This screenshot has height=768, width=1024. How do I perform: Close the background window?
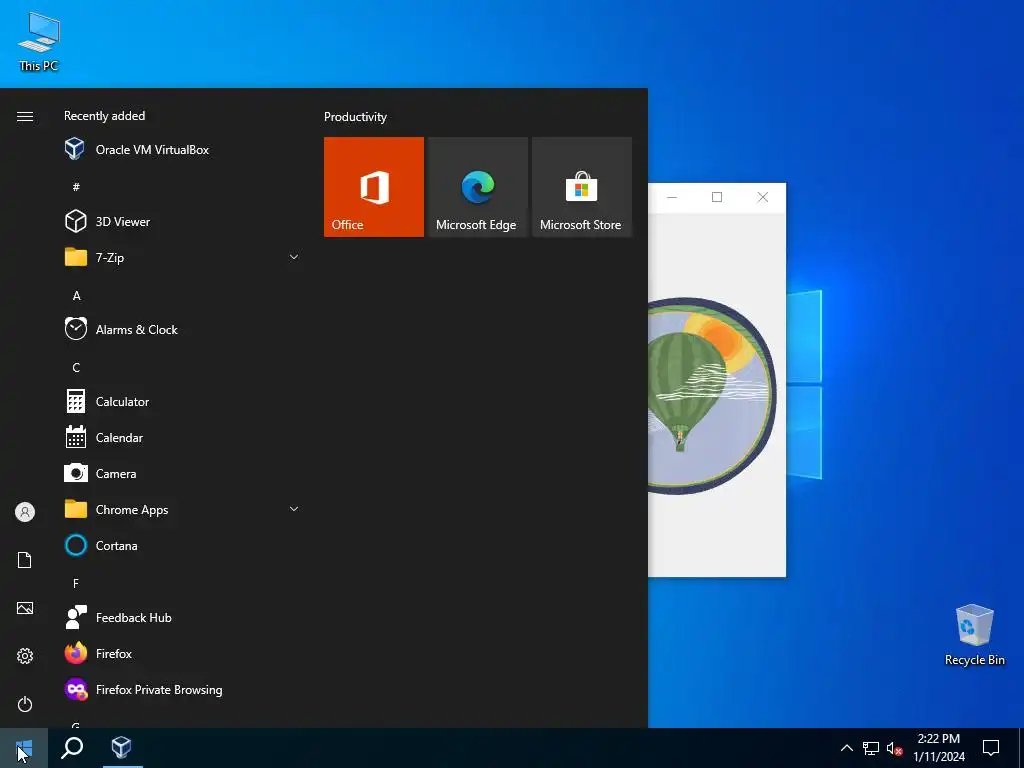[763, 197]
